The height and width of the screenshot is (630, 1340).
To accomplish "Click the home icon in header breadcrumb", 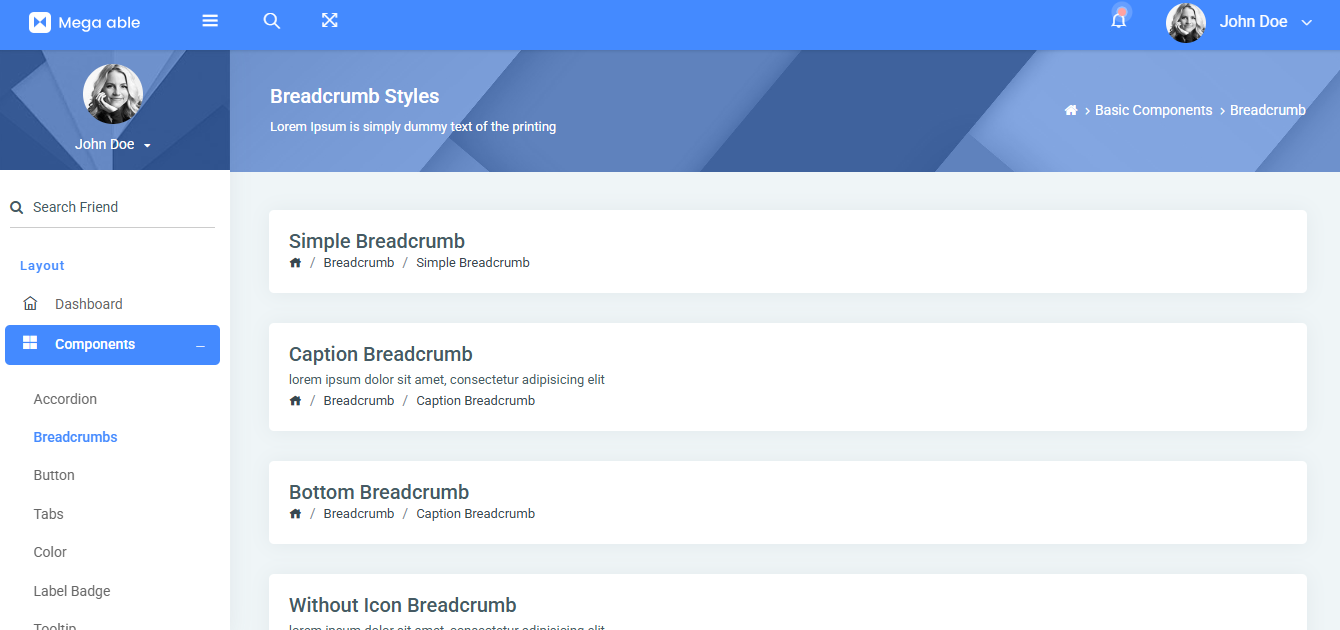I will [1071, 111].
